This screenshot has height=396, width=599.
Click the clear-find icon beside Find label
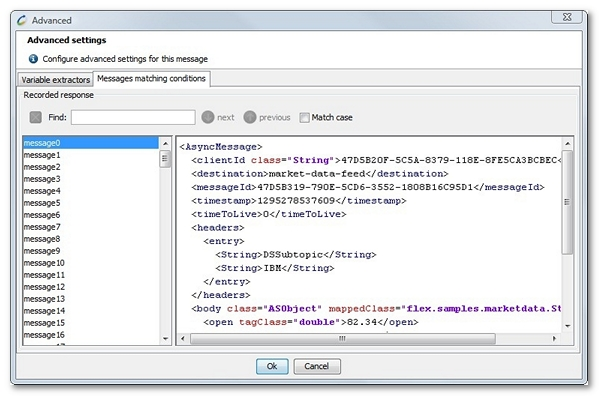click(x=36, y=117)
